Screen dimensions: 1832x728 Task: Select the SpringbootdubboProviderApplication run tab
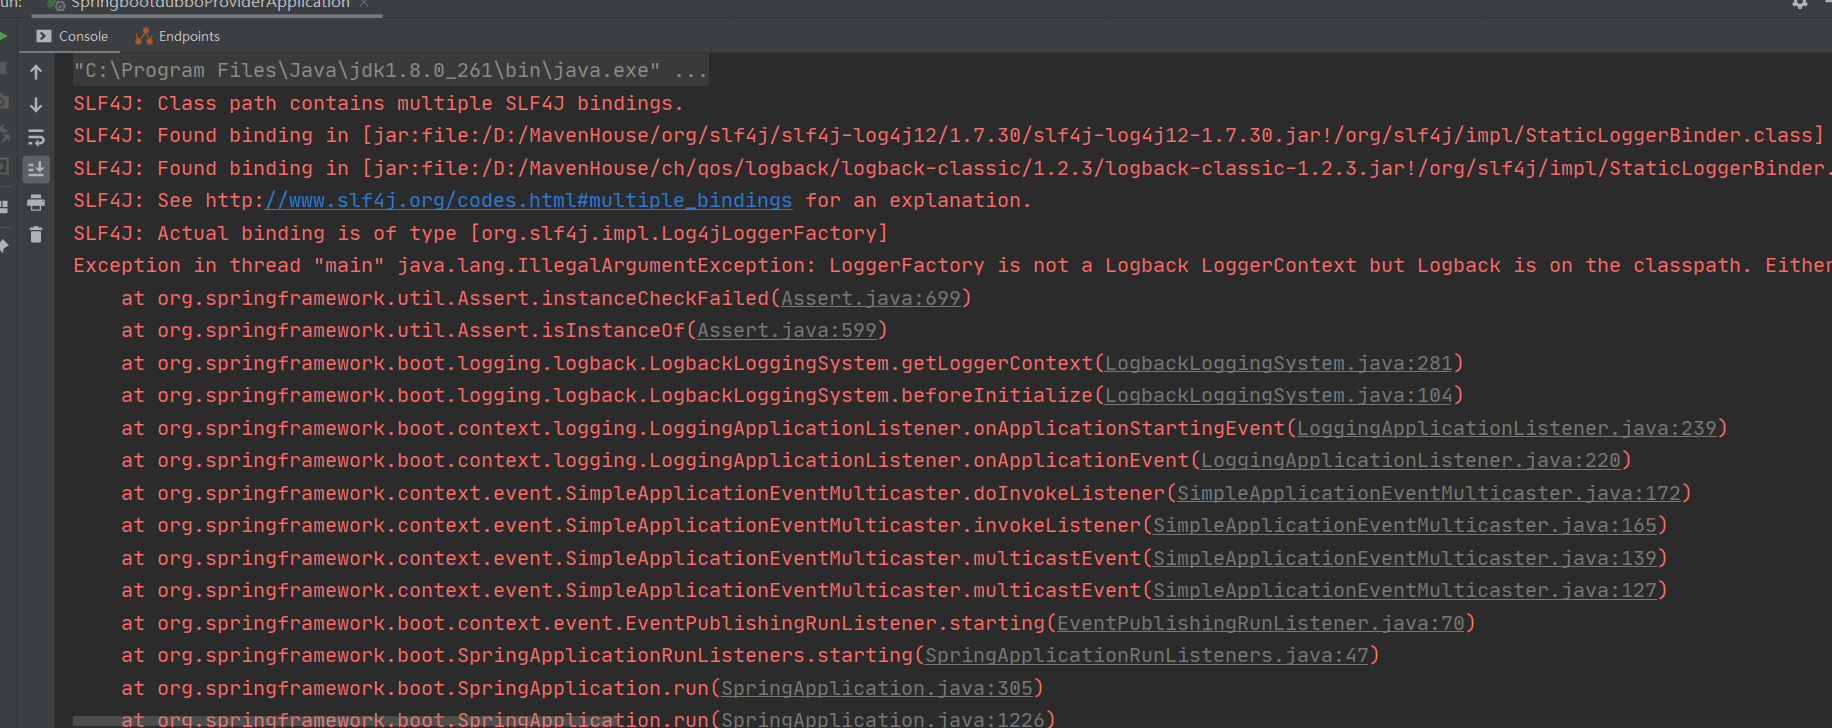[210, 5]
